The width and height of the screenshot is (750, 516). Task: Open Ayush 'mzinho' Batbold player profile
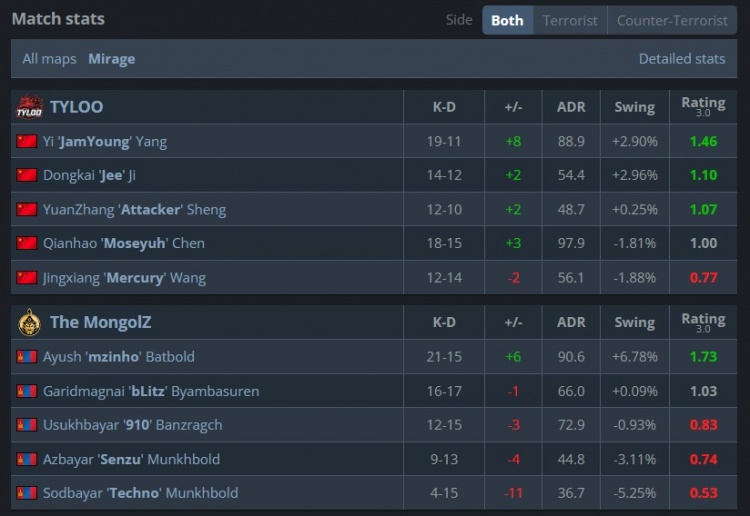point(118,357)
